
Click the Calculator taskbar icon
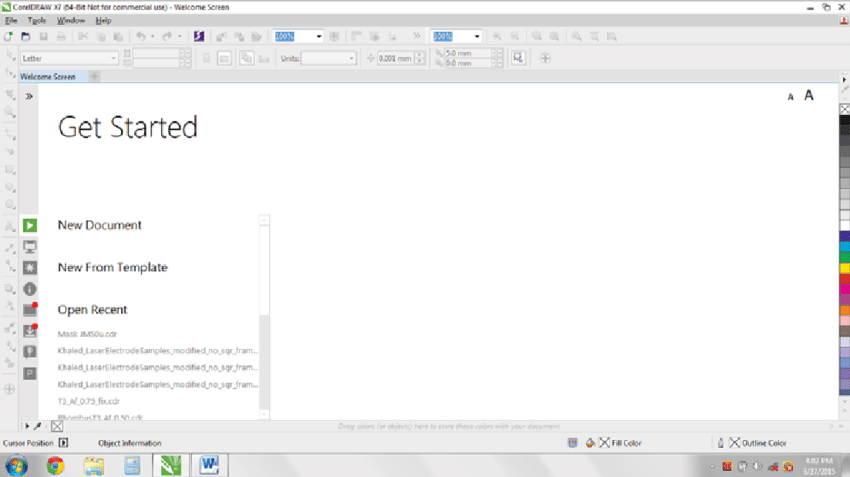[132, 465]
